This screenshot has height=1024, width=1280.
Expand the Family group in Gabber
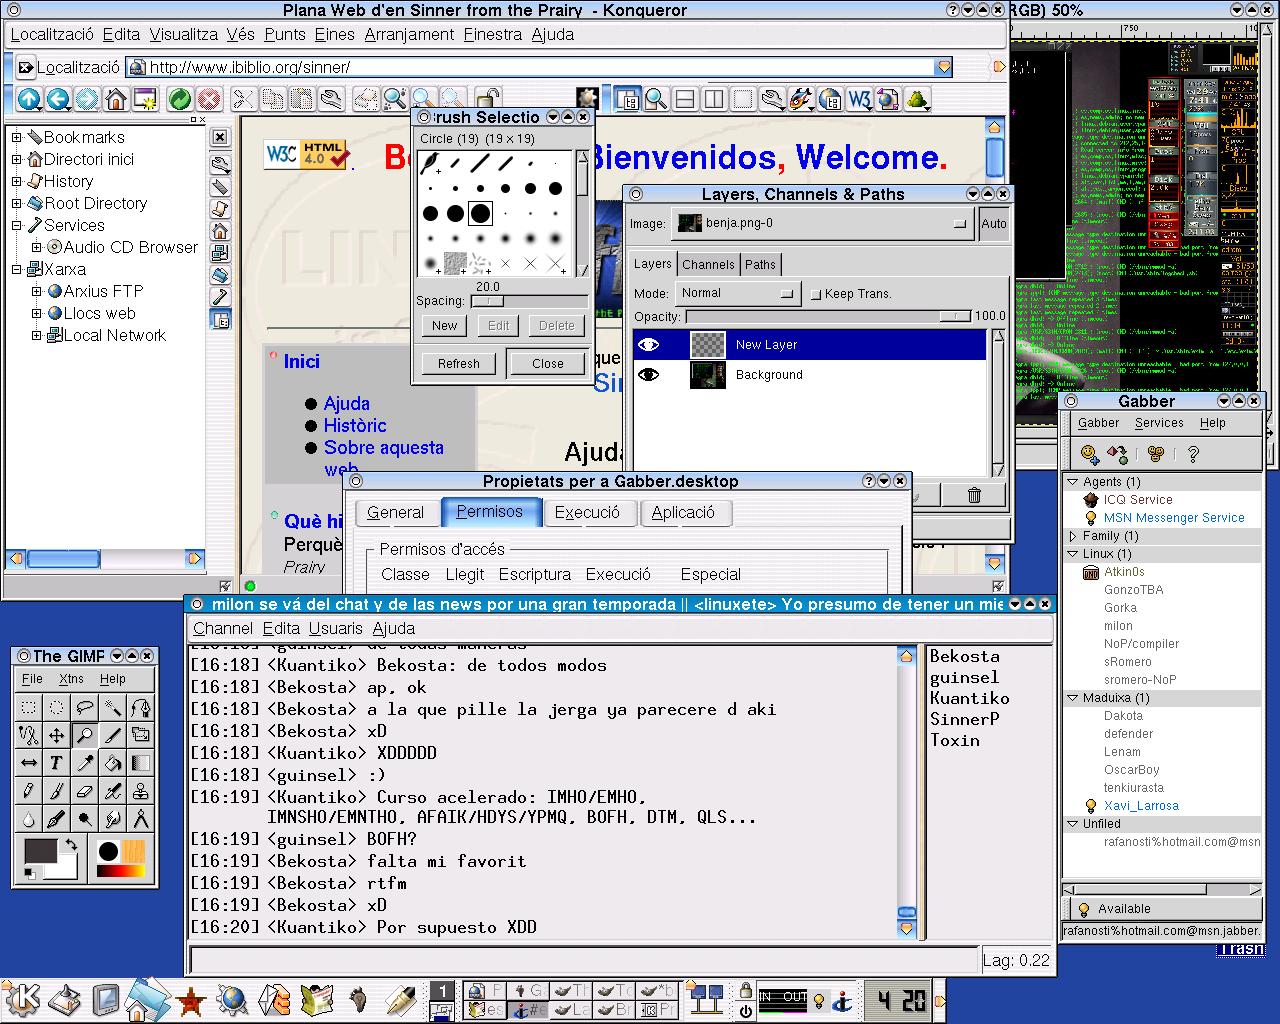click(1073, 536)
